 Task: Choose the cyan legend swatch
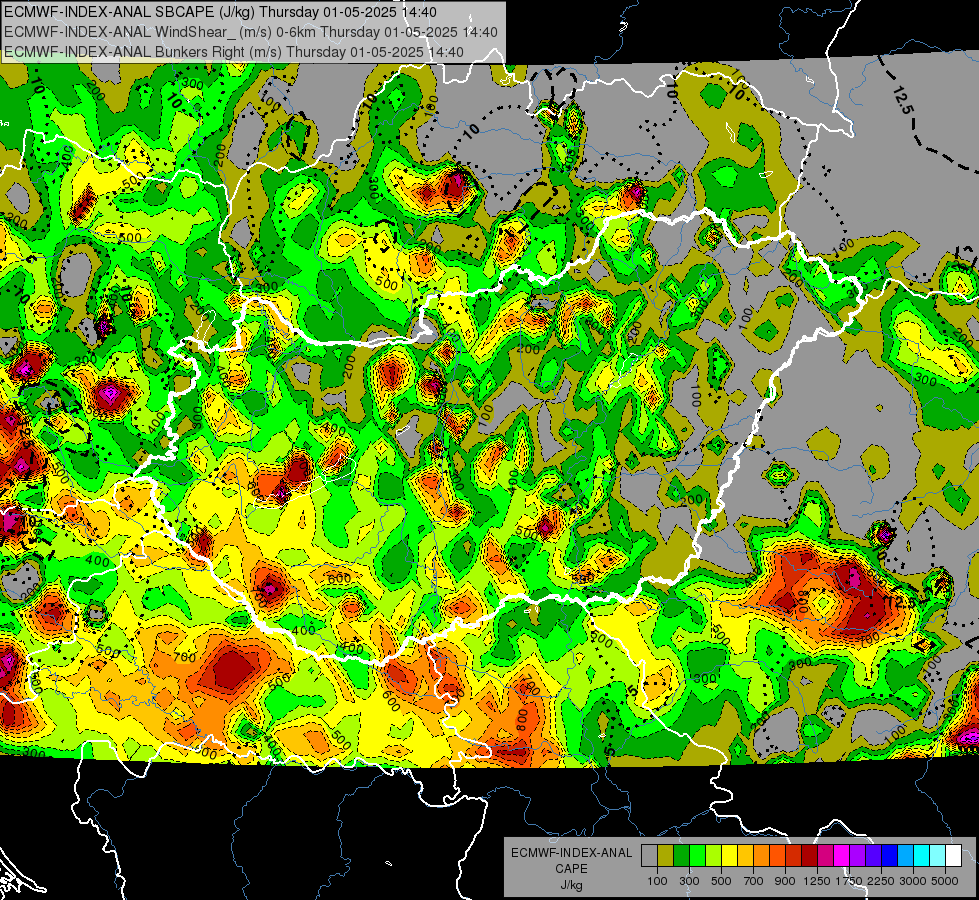point(922,856)
